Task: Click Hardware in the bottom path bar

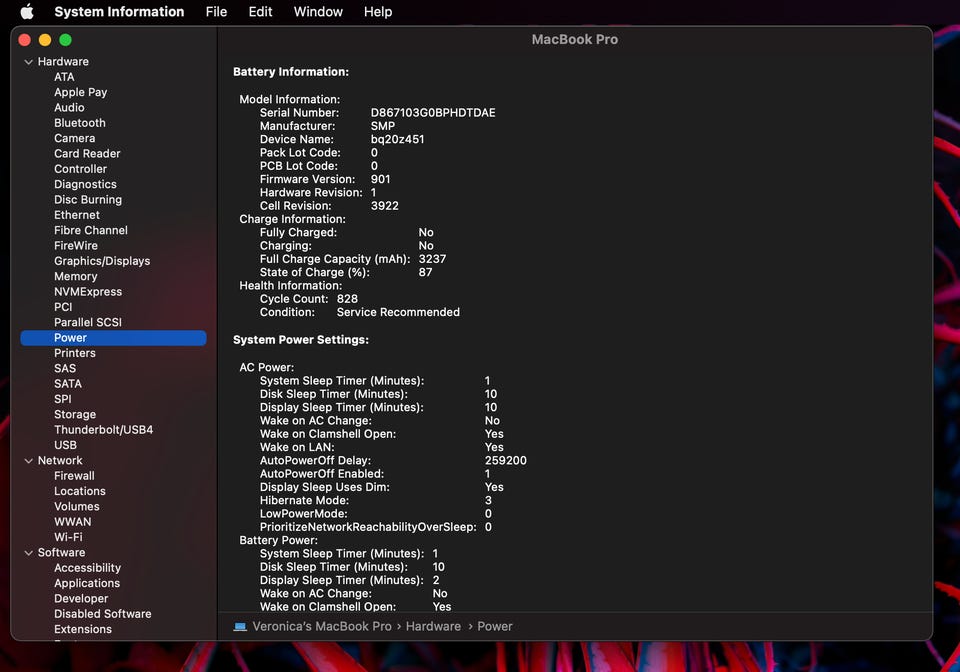Action: [x=433, y=627]
